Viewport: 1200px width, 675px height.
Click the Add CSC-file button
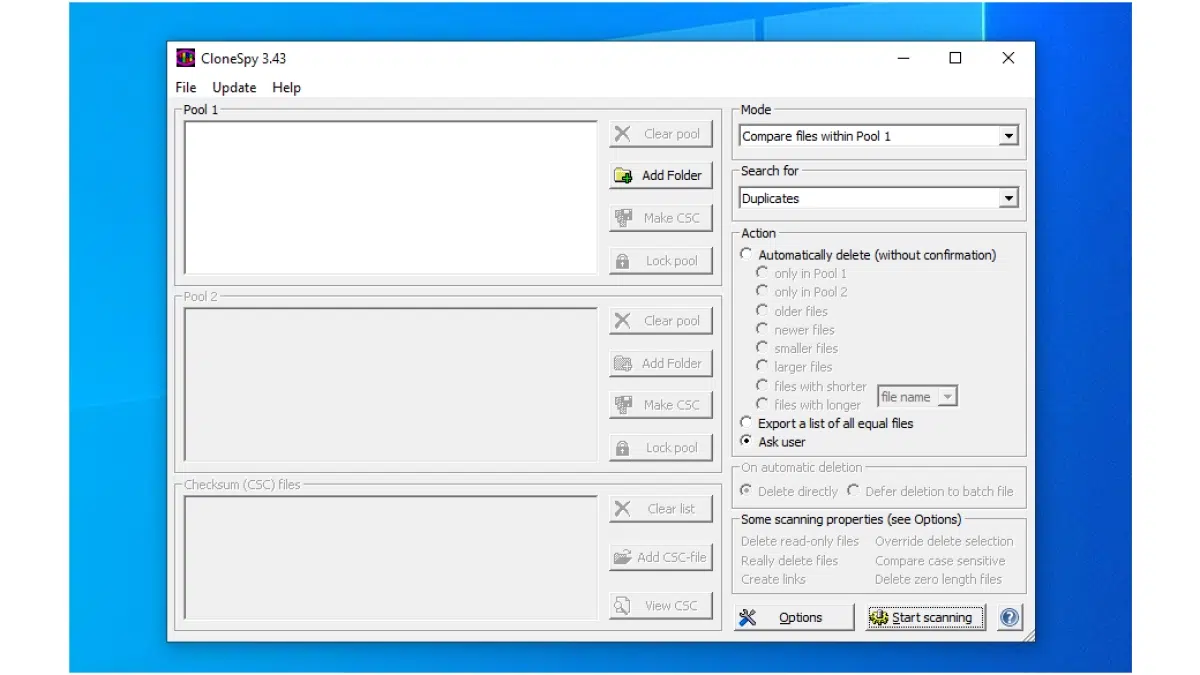[661, 557]
